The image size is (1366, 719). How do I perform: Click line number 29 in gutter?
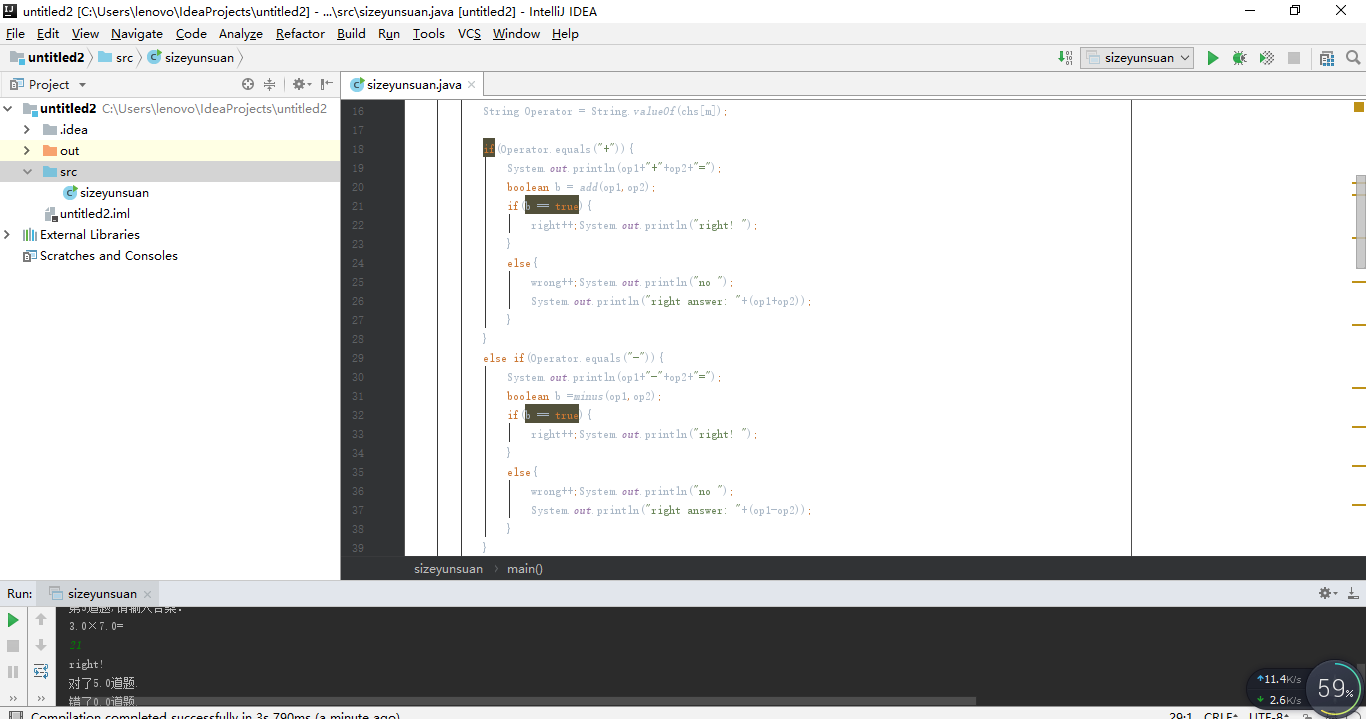pyautogui.click(x=358, y=358)
